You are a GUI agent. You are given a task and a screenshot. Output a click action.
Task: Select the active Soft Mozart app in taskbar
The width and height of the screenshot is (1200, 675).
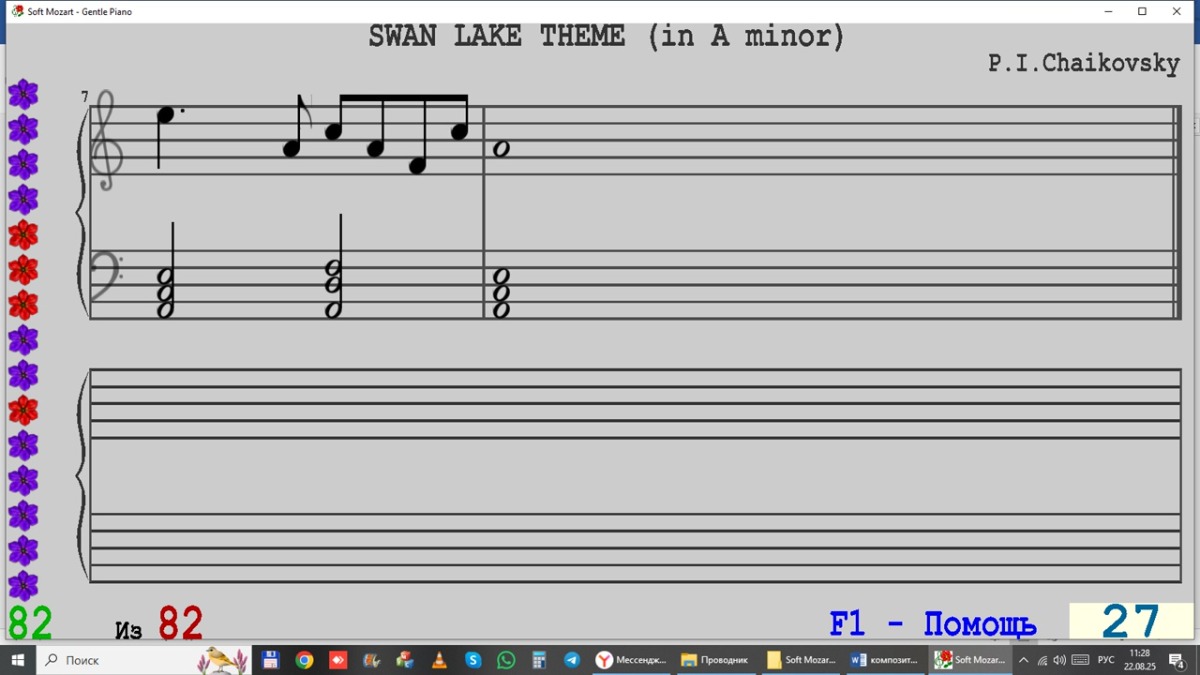[x=971, y=660]
